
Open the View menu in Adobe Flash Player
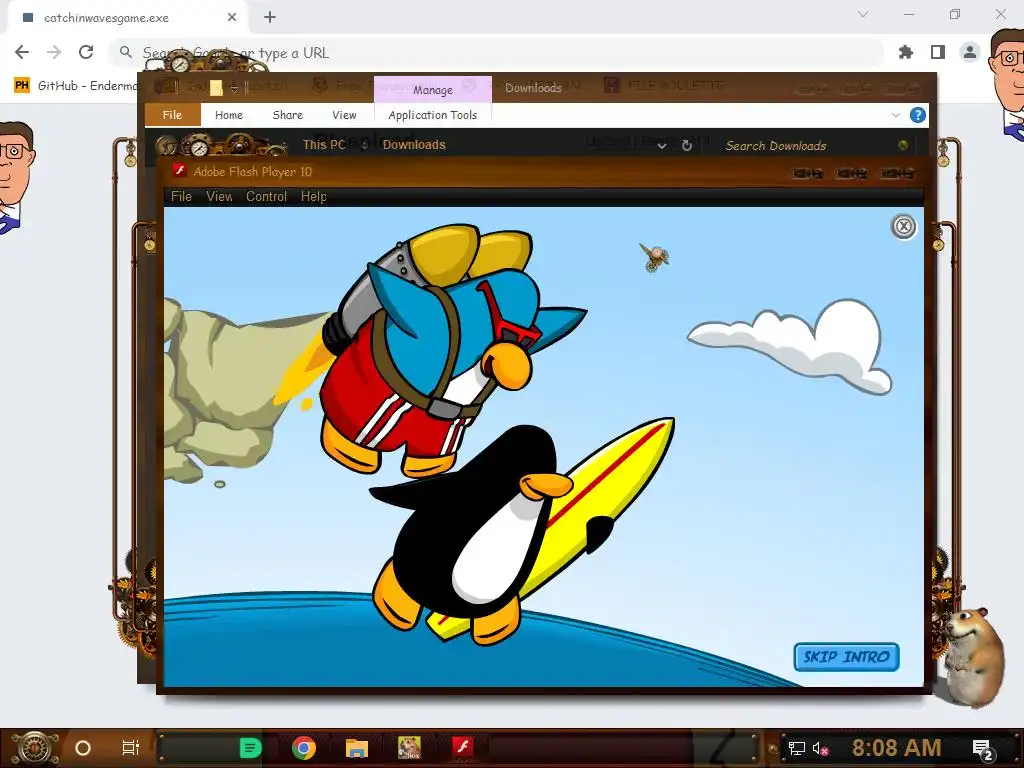[219, 197]
